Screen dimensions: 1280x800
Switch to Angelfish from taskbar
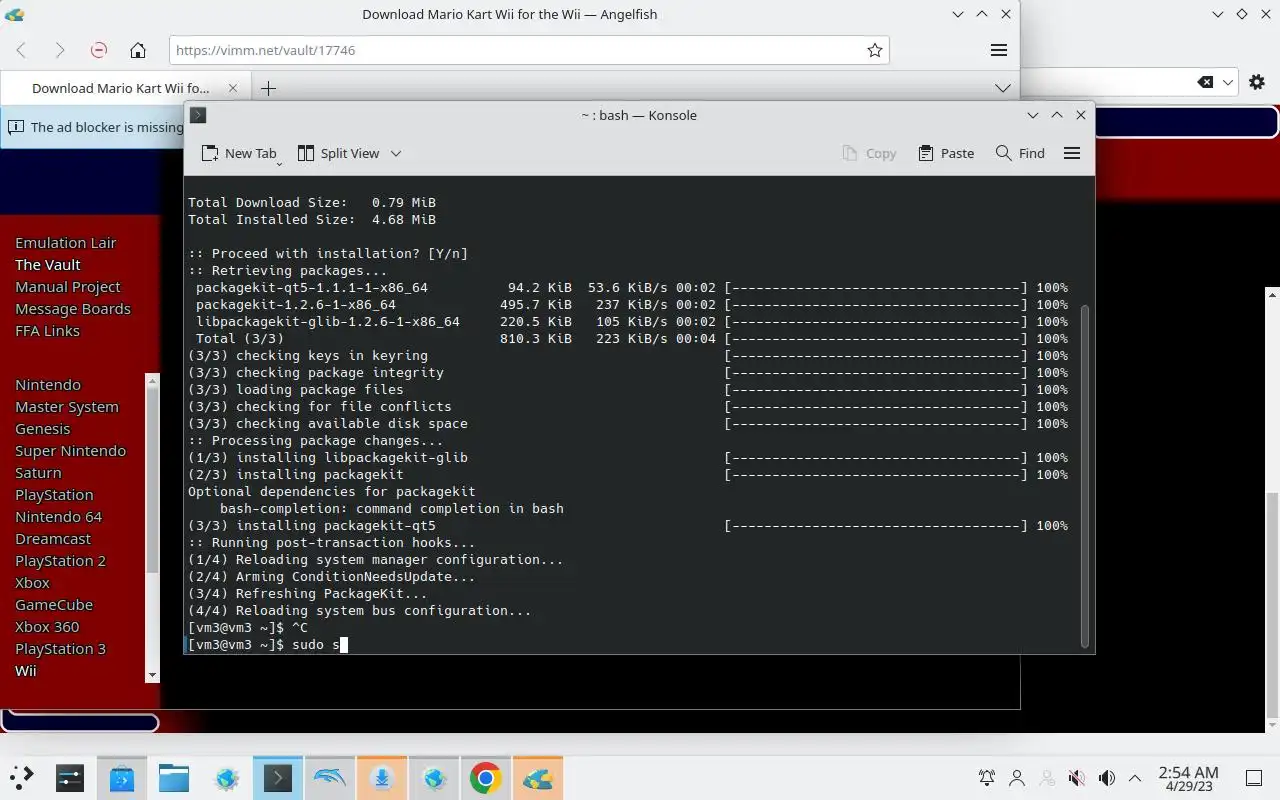click(x=537, y=777)
